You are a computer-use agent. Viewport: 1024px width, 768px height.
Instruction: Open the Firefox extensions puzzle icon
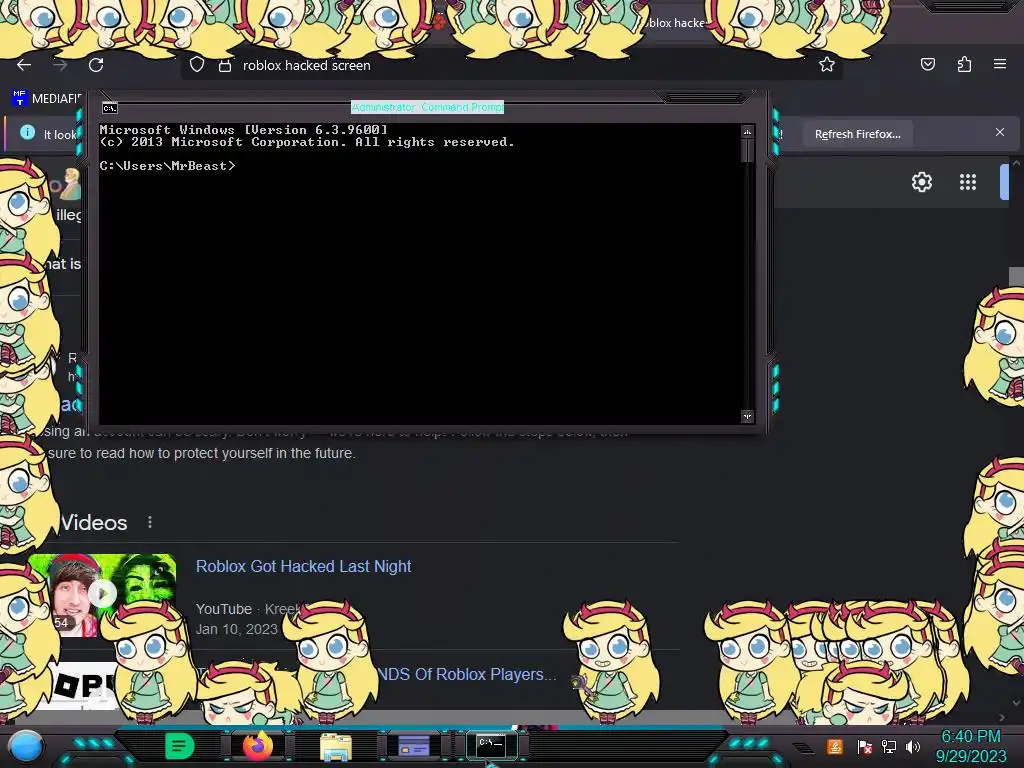coord(964,64)
